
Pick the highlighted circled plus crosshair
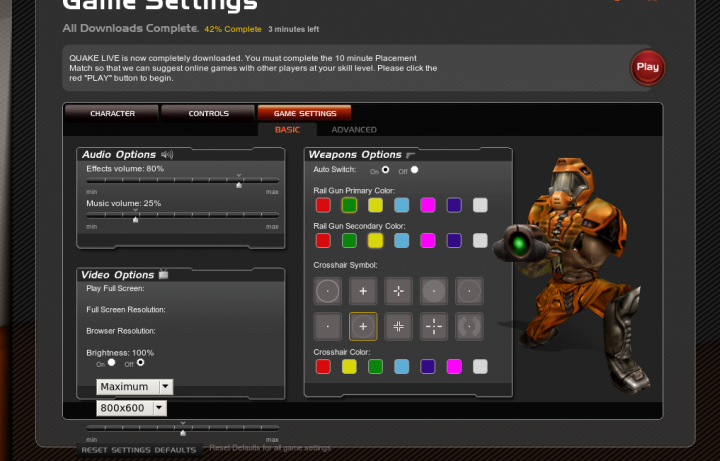pyautogui.click(x=363, y=326)
